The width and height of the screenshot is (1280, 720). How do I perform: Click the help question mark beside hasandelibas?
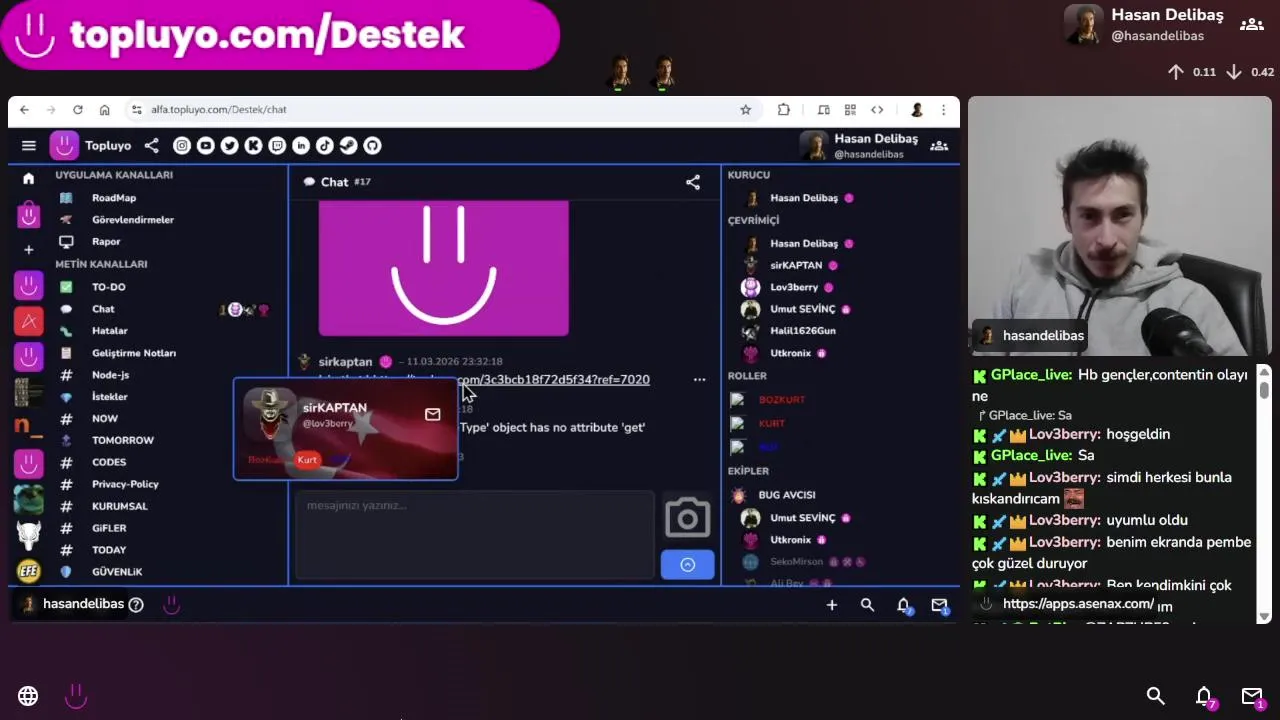coord(136,604)
